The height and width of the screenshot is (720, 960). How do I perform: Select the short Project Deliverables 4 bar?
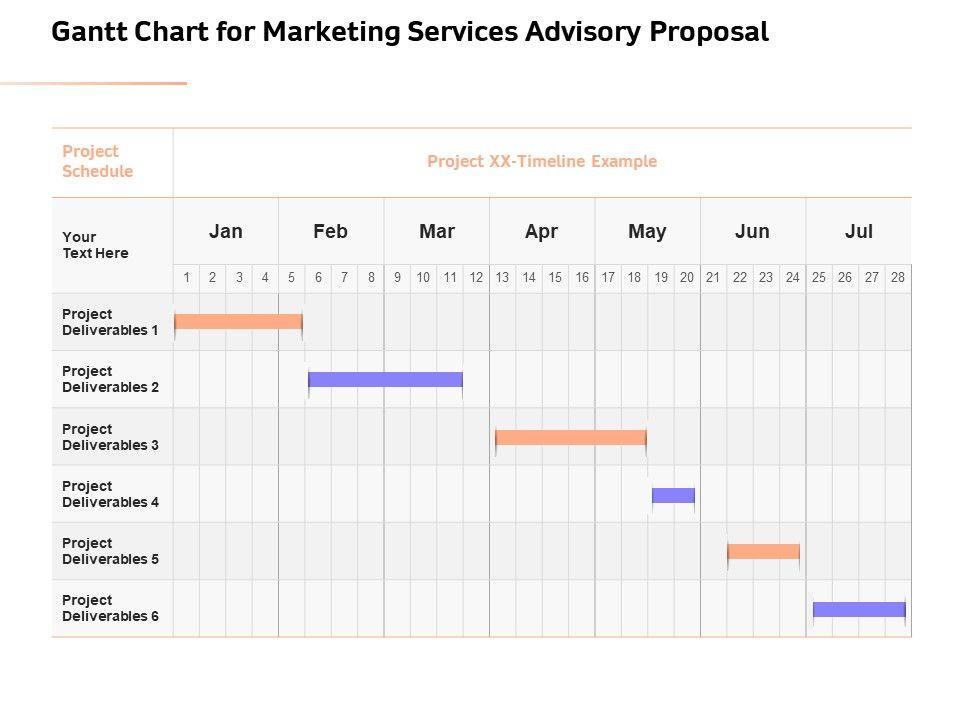pos(673,495)
